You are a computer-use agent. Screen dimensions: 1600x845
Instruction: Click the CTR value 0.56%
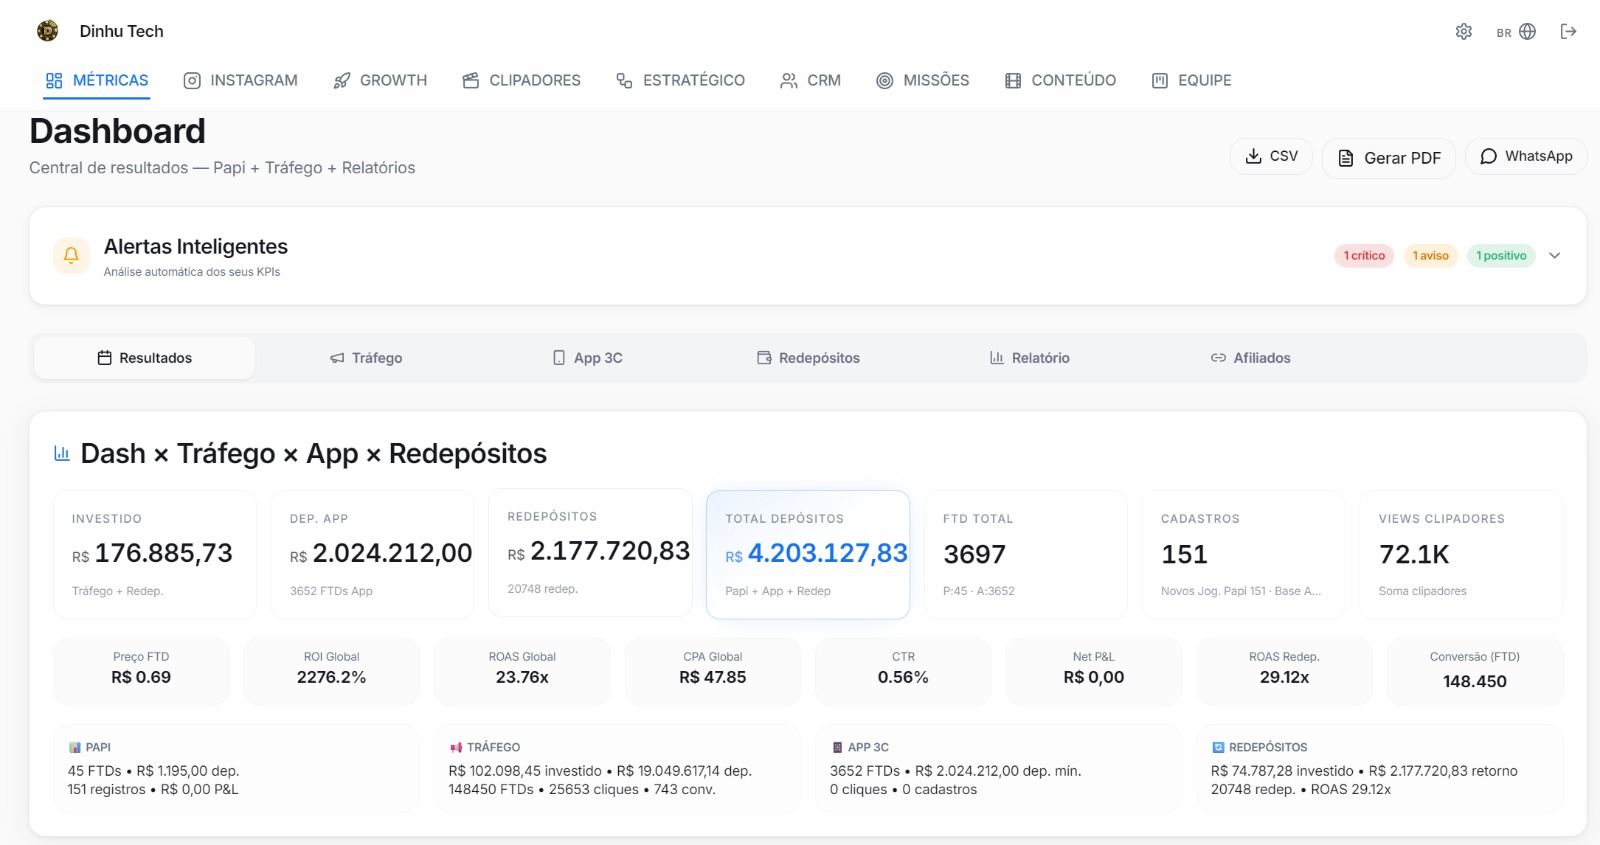click(903, 677)
